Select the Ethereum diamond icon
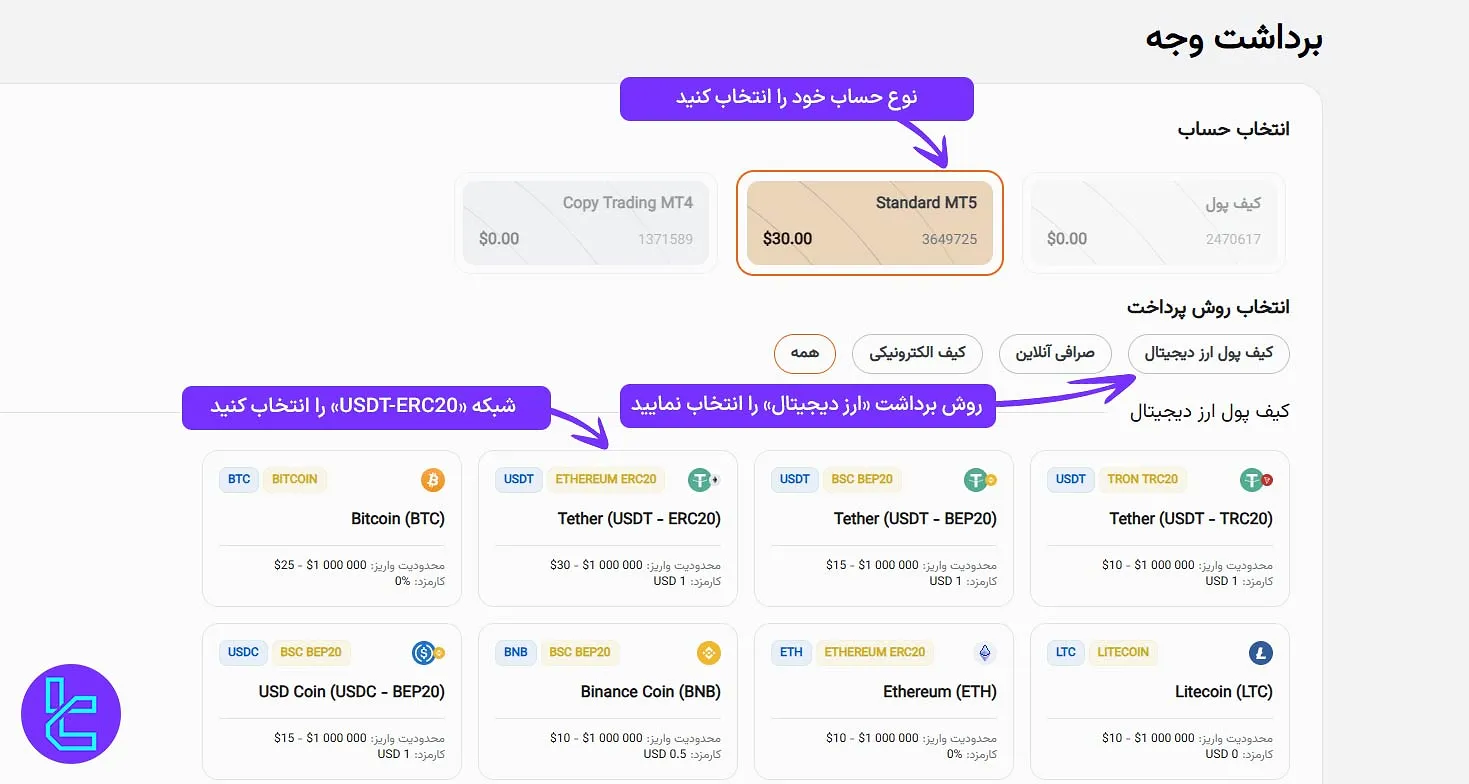1469x784 pixels. point(983,652)
